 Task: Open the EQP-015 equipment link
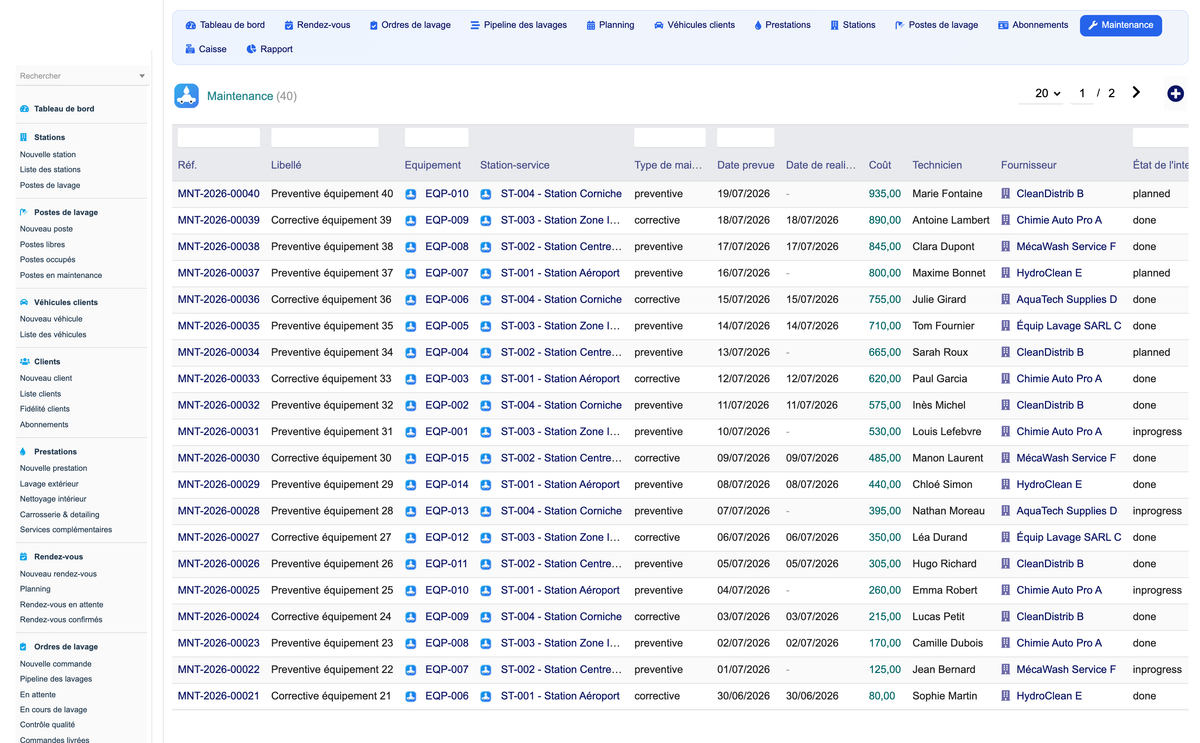click(x=446, y=458)
